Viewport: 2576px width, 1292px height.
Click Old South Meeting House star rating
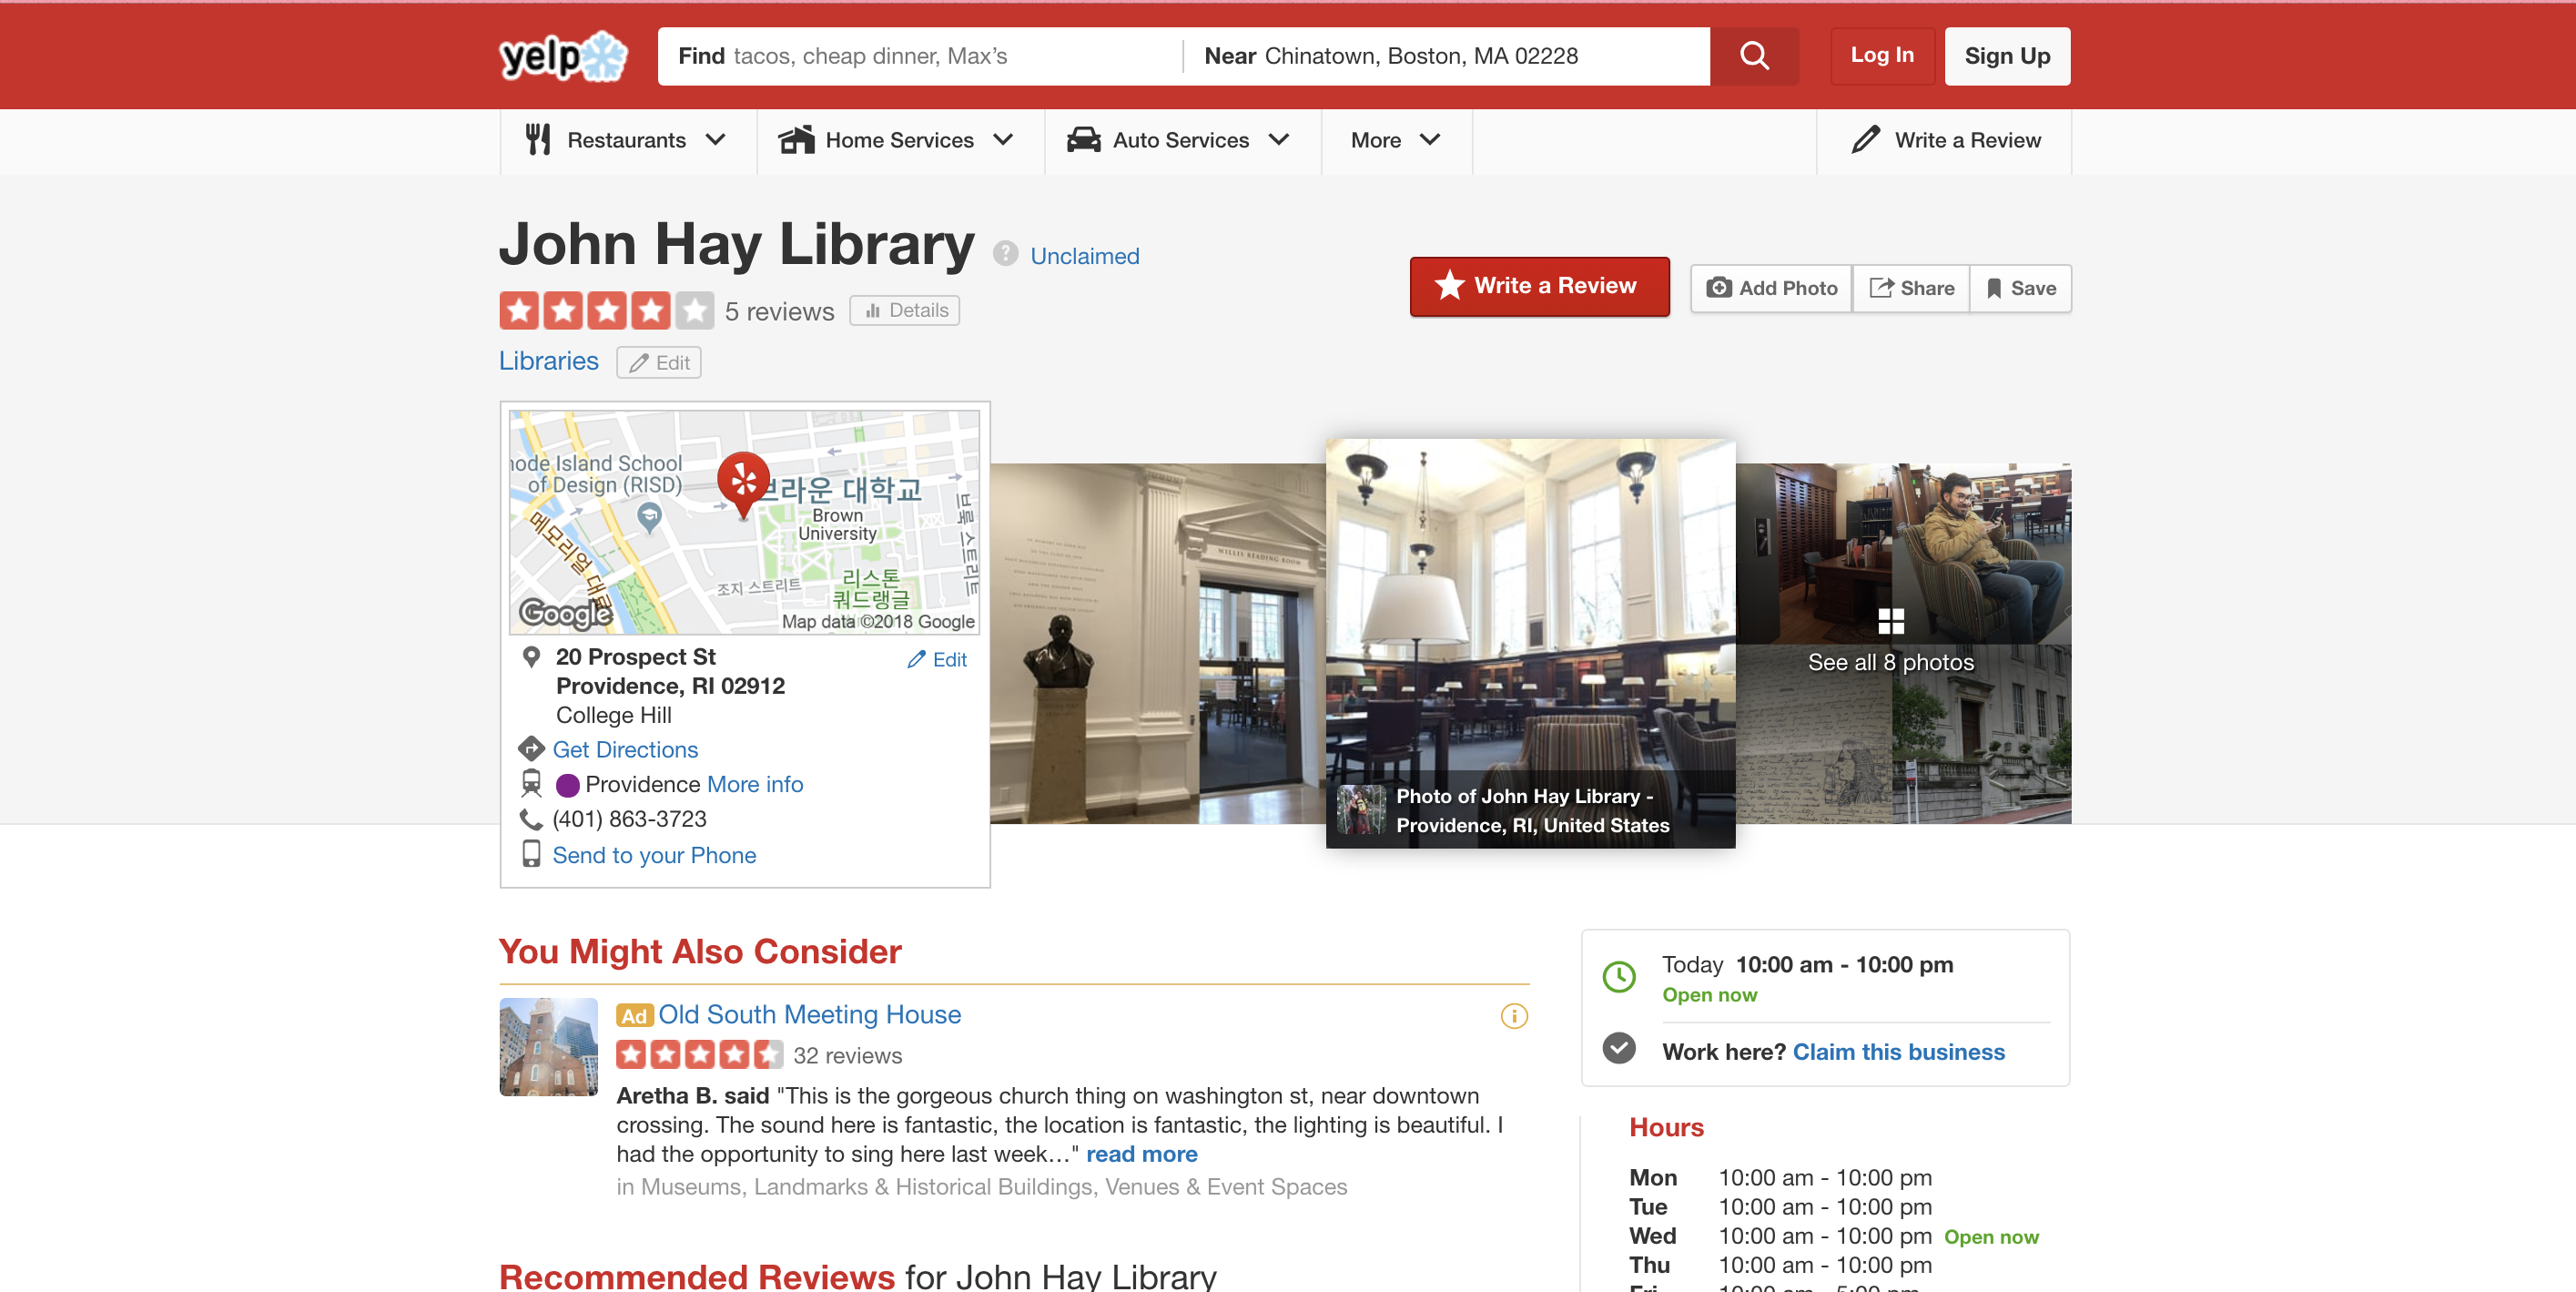tap(699, 1054)
